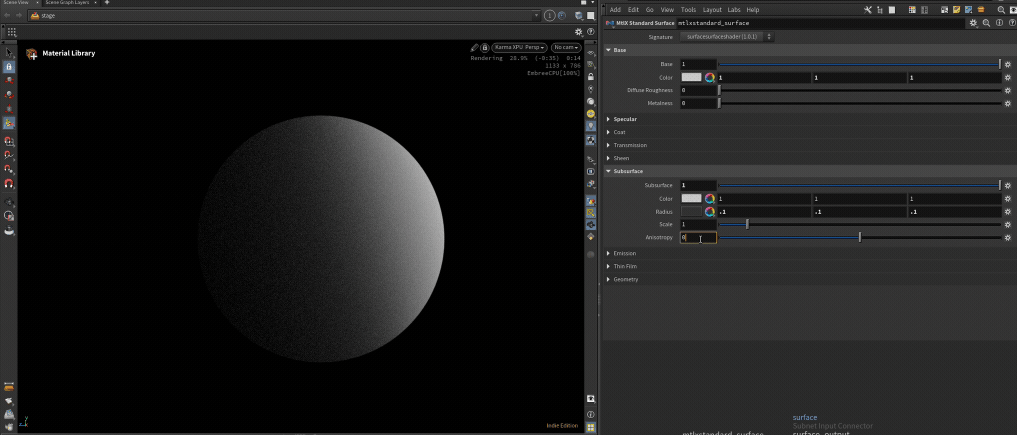Open the viewport display options gear icon
This screenshot has width=1017, height=435.
578,32
